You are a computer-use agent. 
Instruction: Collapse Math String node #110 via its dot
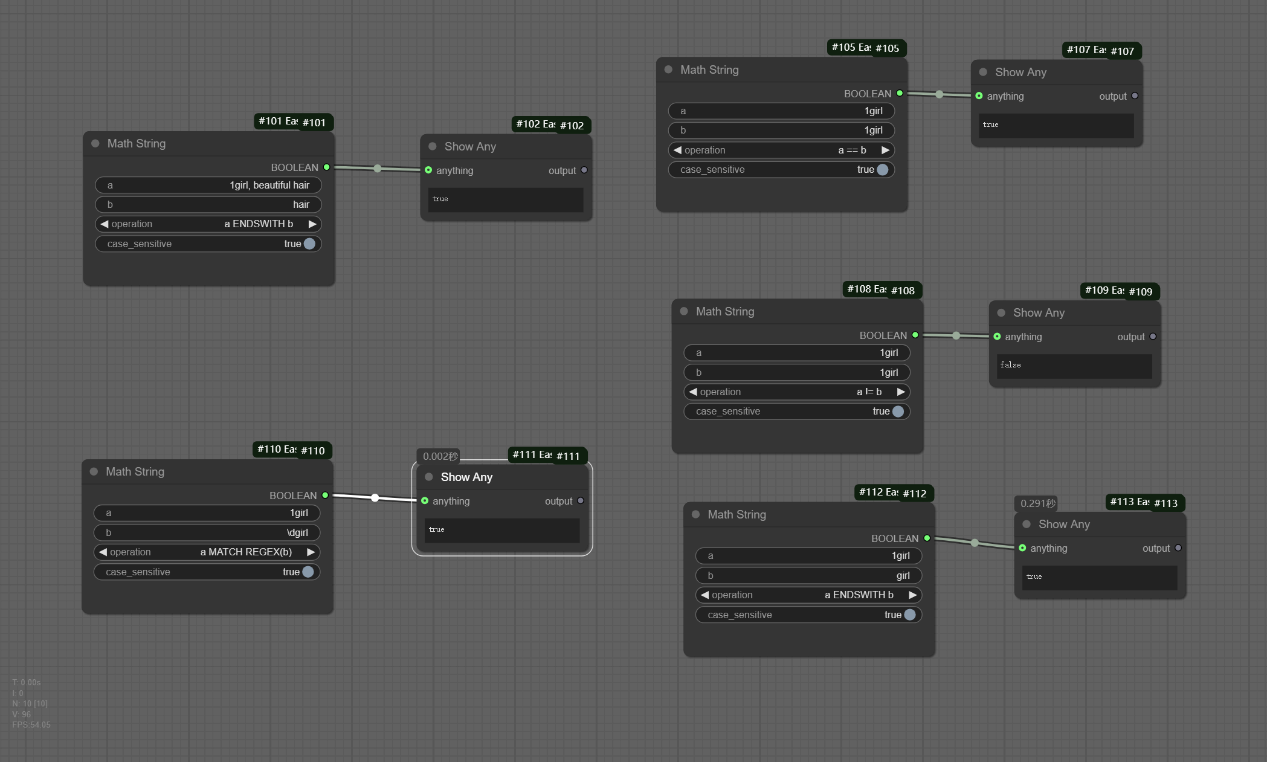[94, 472]
